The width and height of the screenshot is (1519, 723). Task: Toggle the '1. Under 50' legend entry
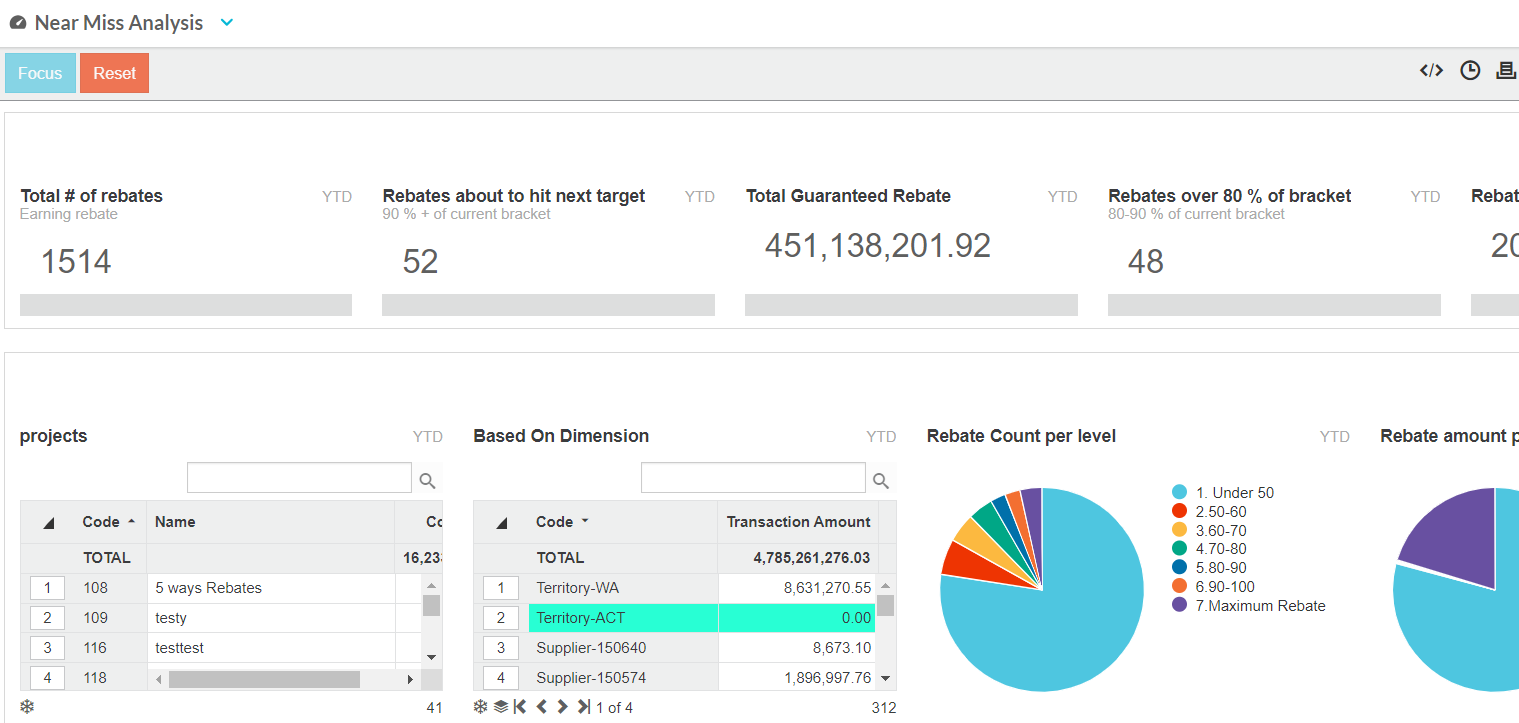pos(1234,493)
